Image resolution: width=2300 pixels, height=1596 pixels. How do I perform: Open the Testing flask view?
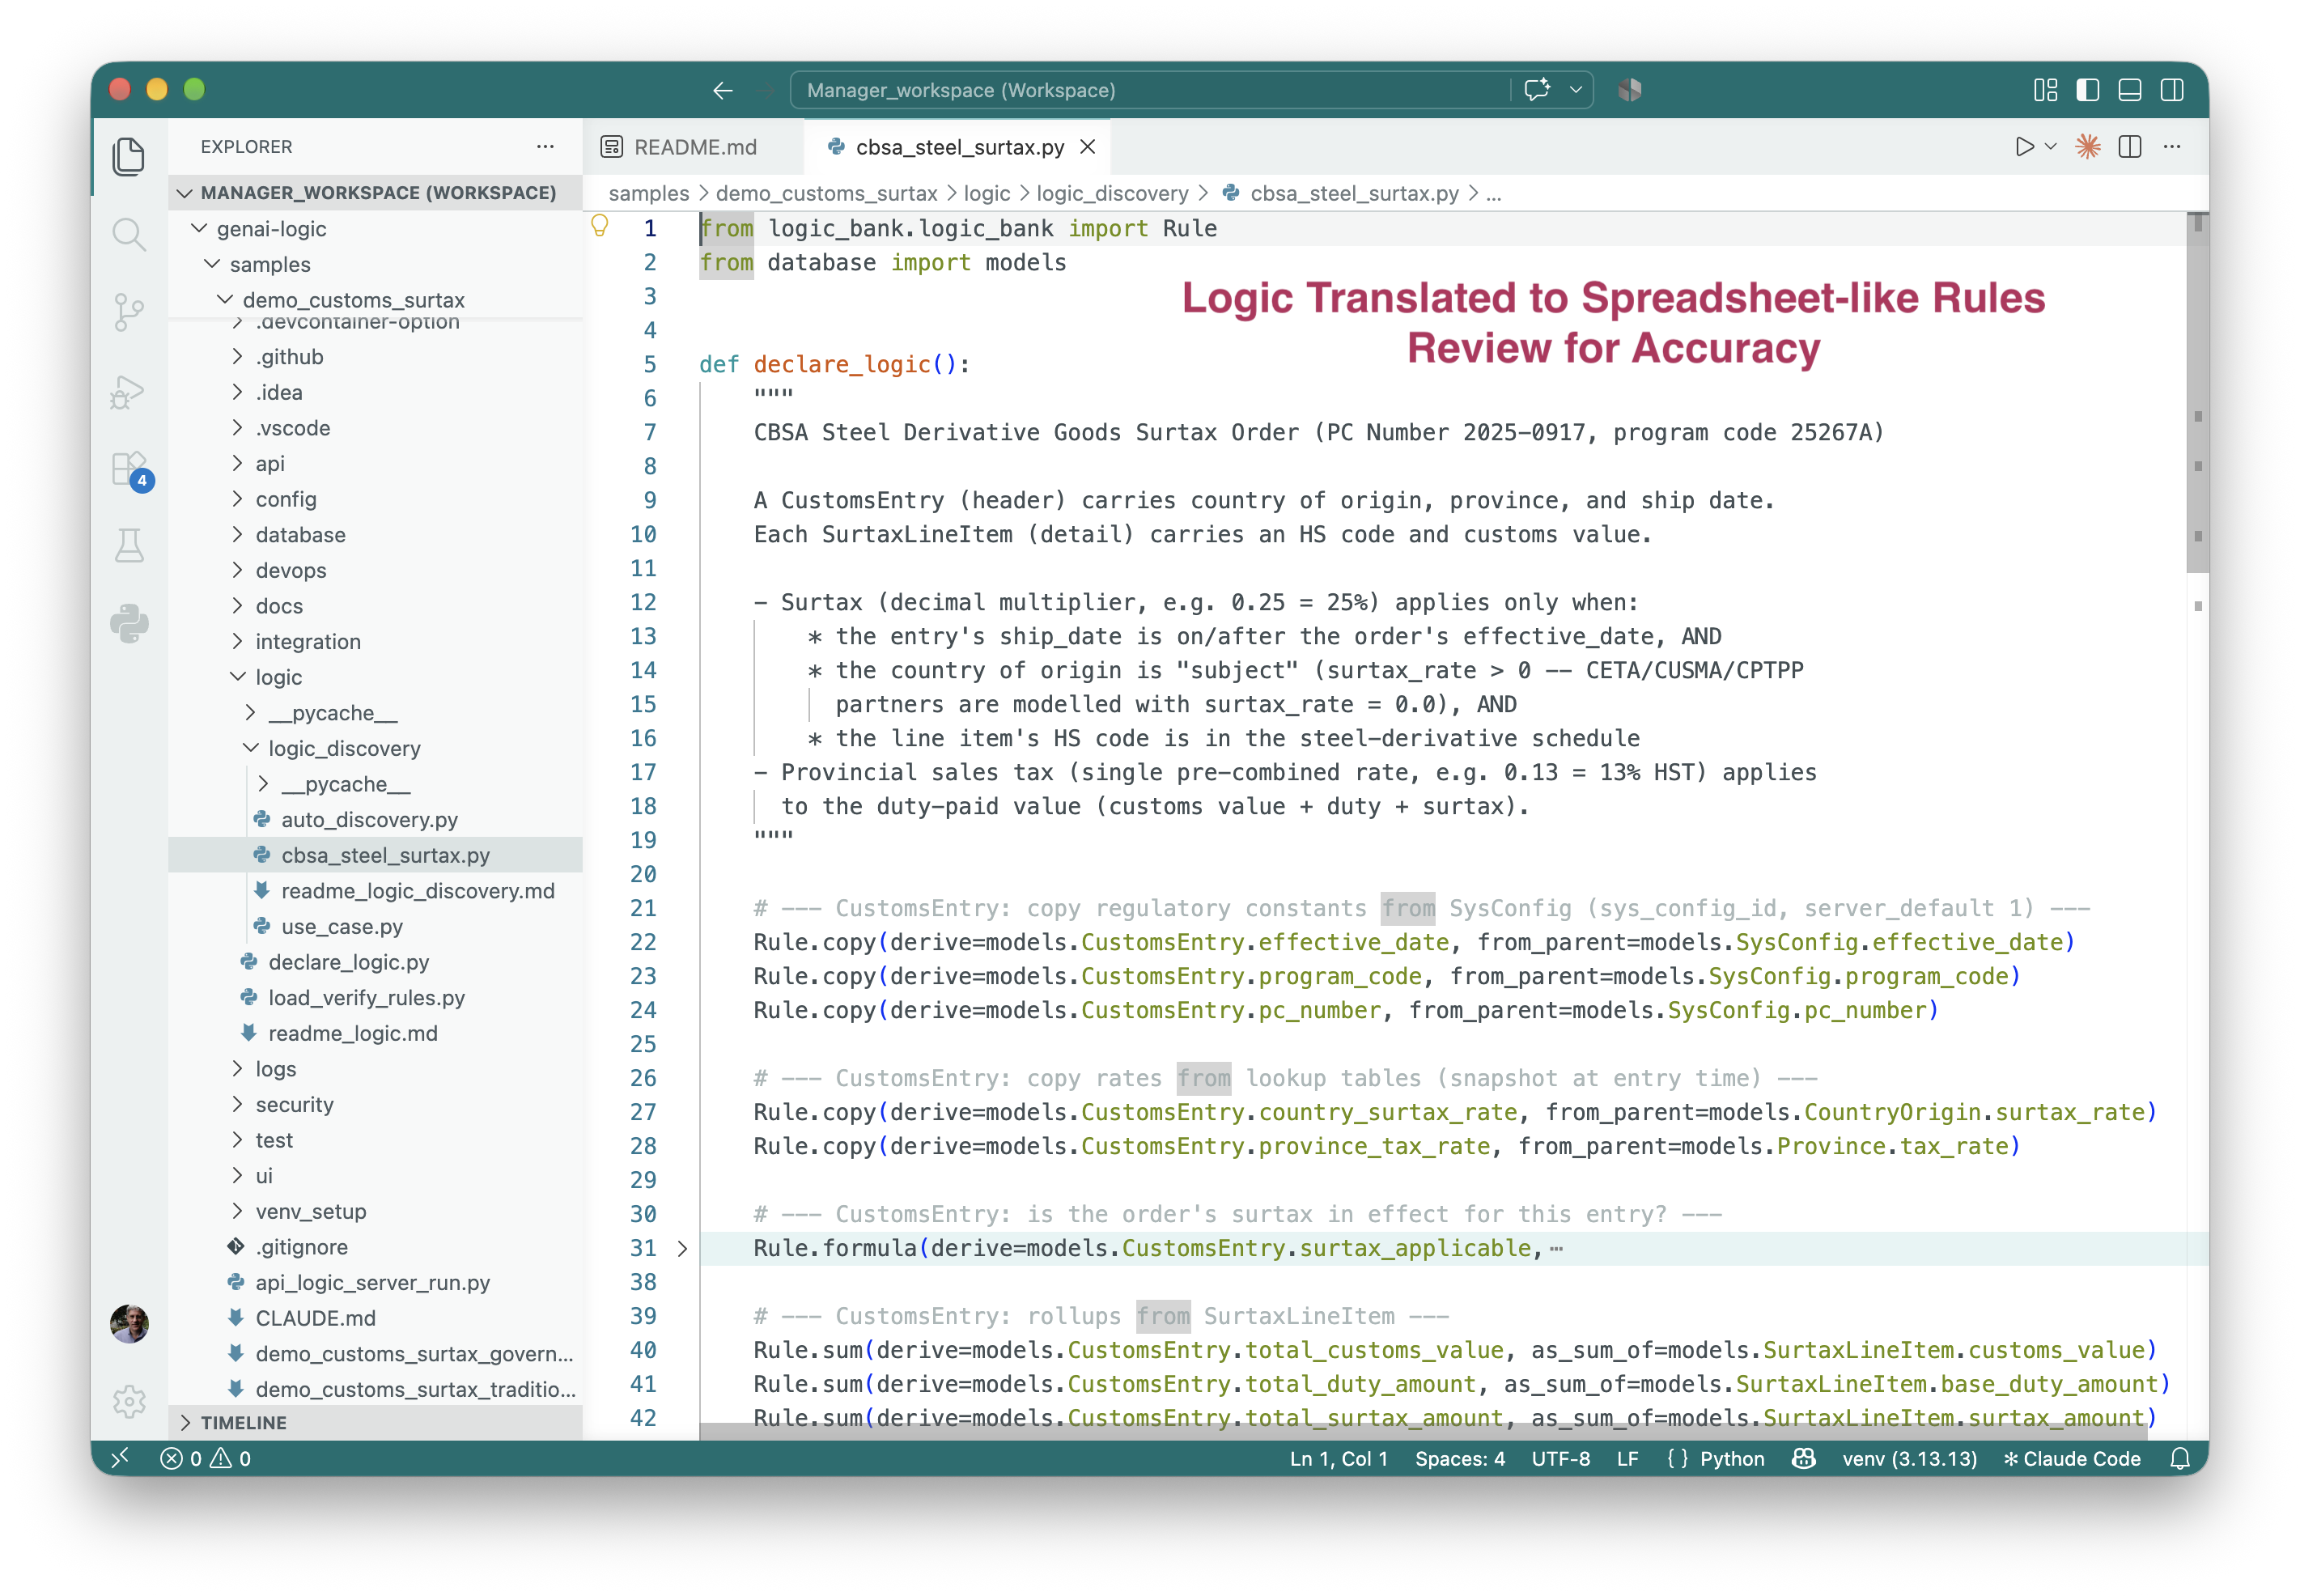129,547
